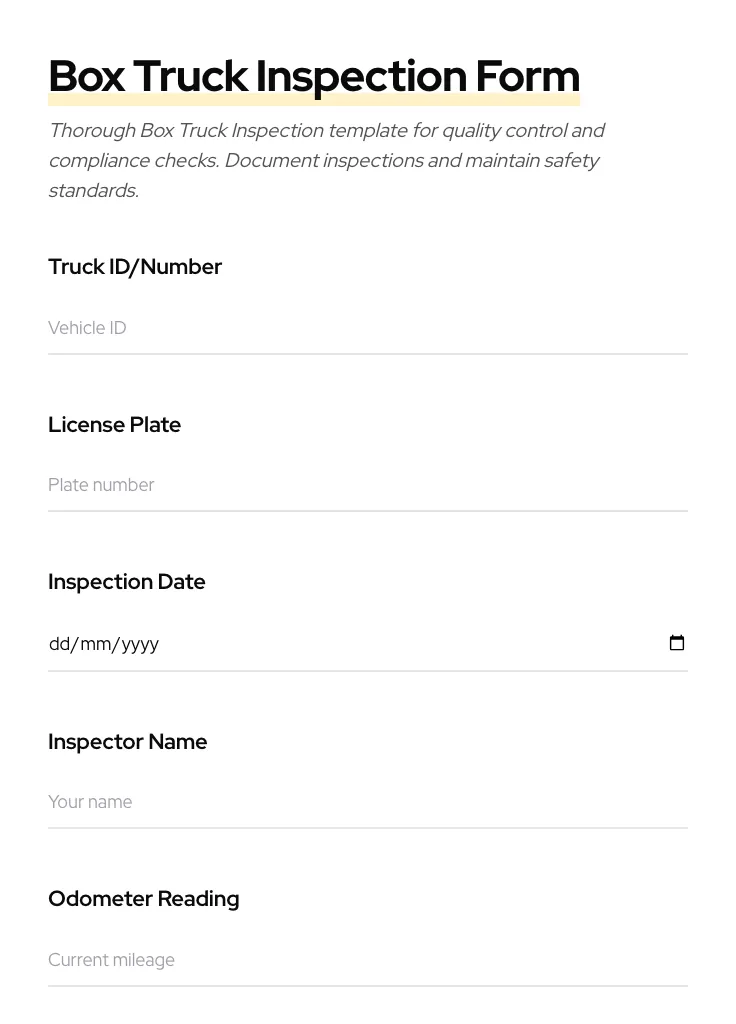Viewport: 736px width, 1024px height.
Task: Click the underline of the Current mileage field
Action: tap(368, 986)
